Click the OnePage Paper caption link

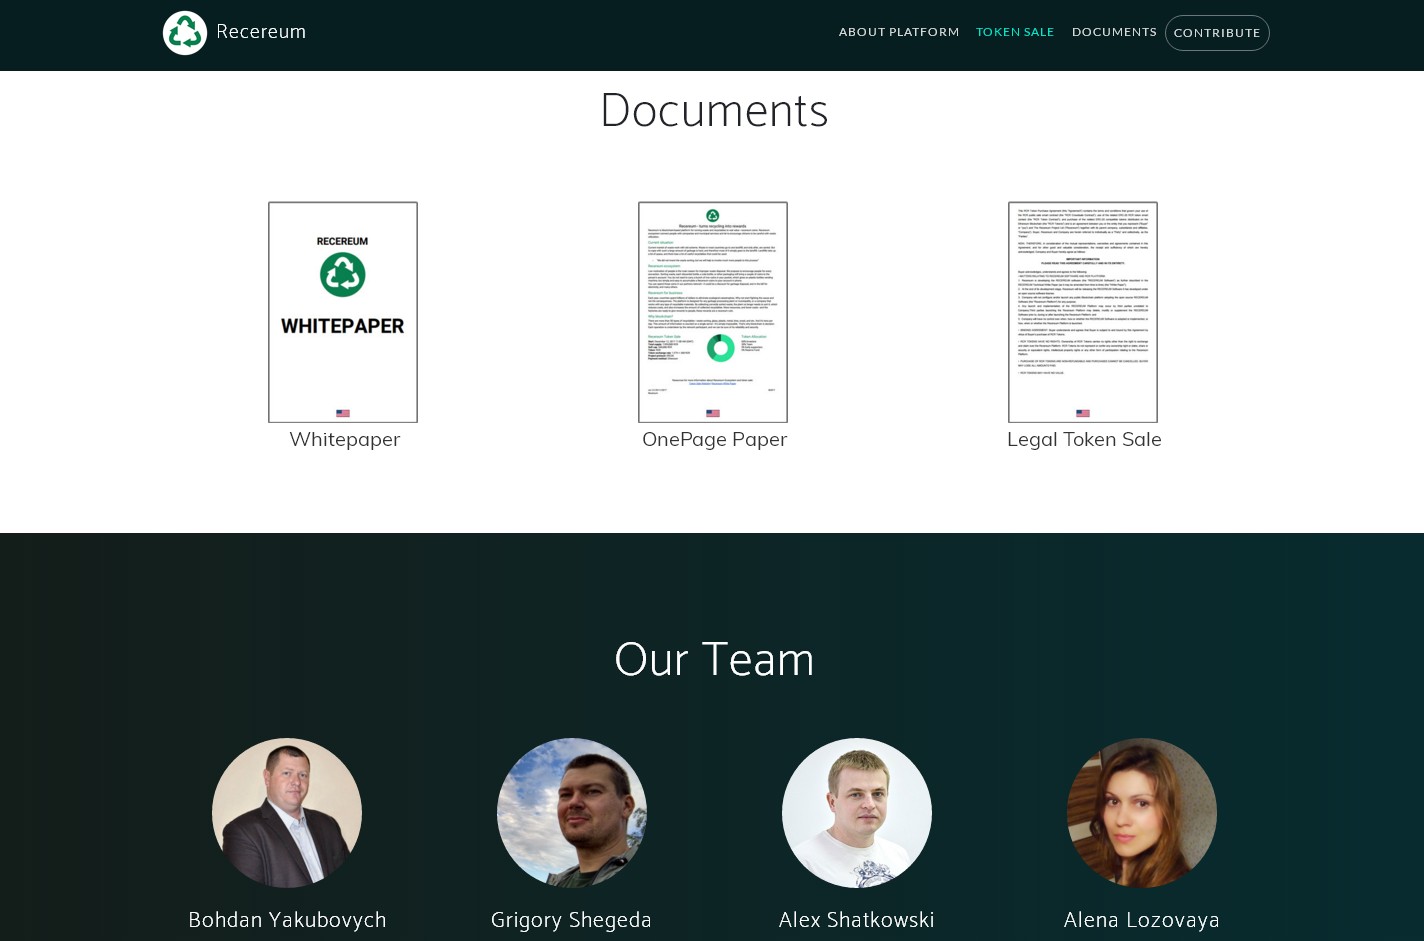(x=715, y=439)
